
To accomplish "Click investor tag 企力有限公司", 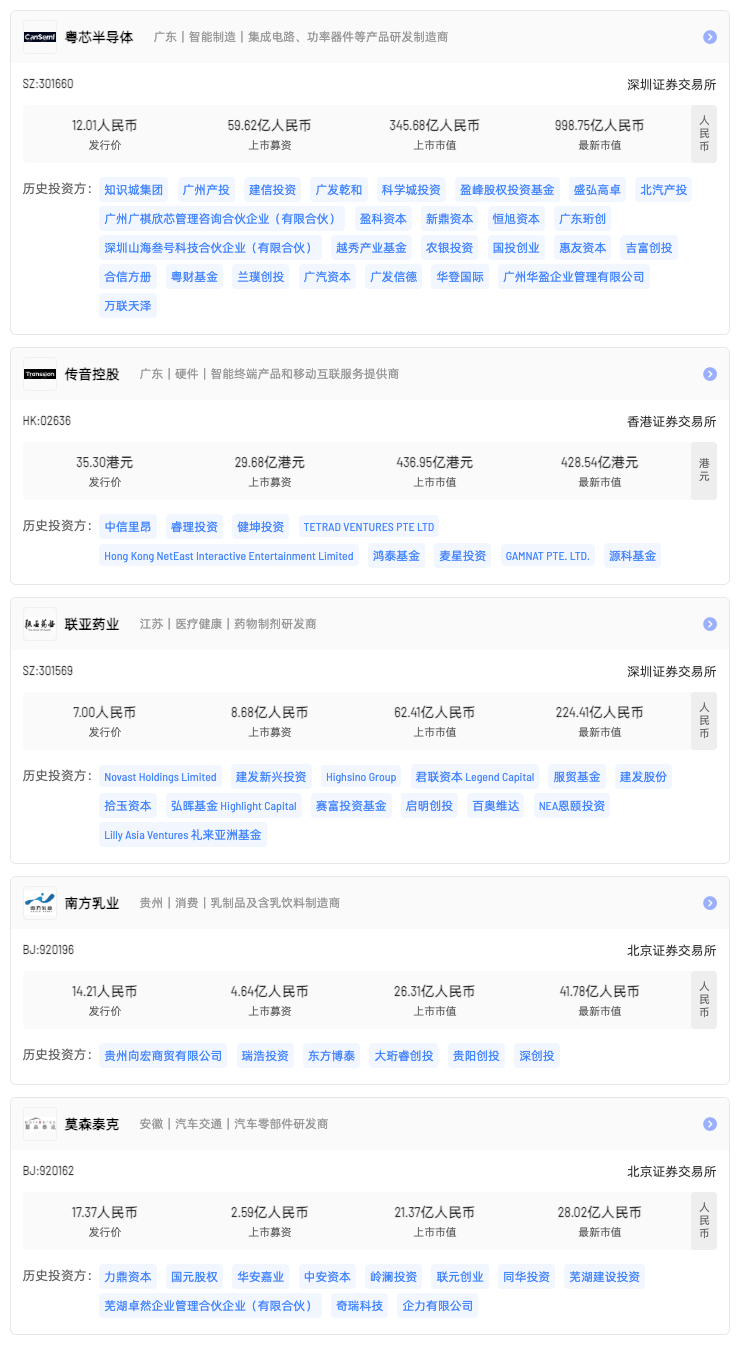I will (437, 1306).
